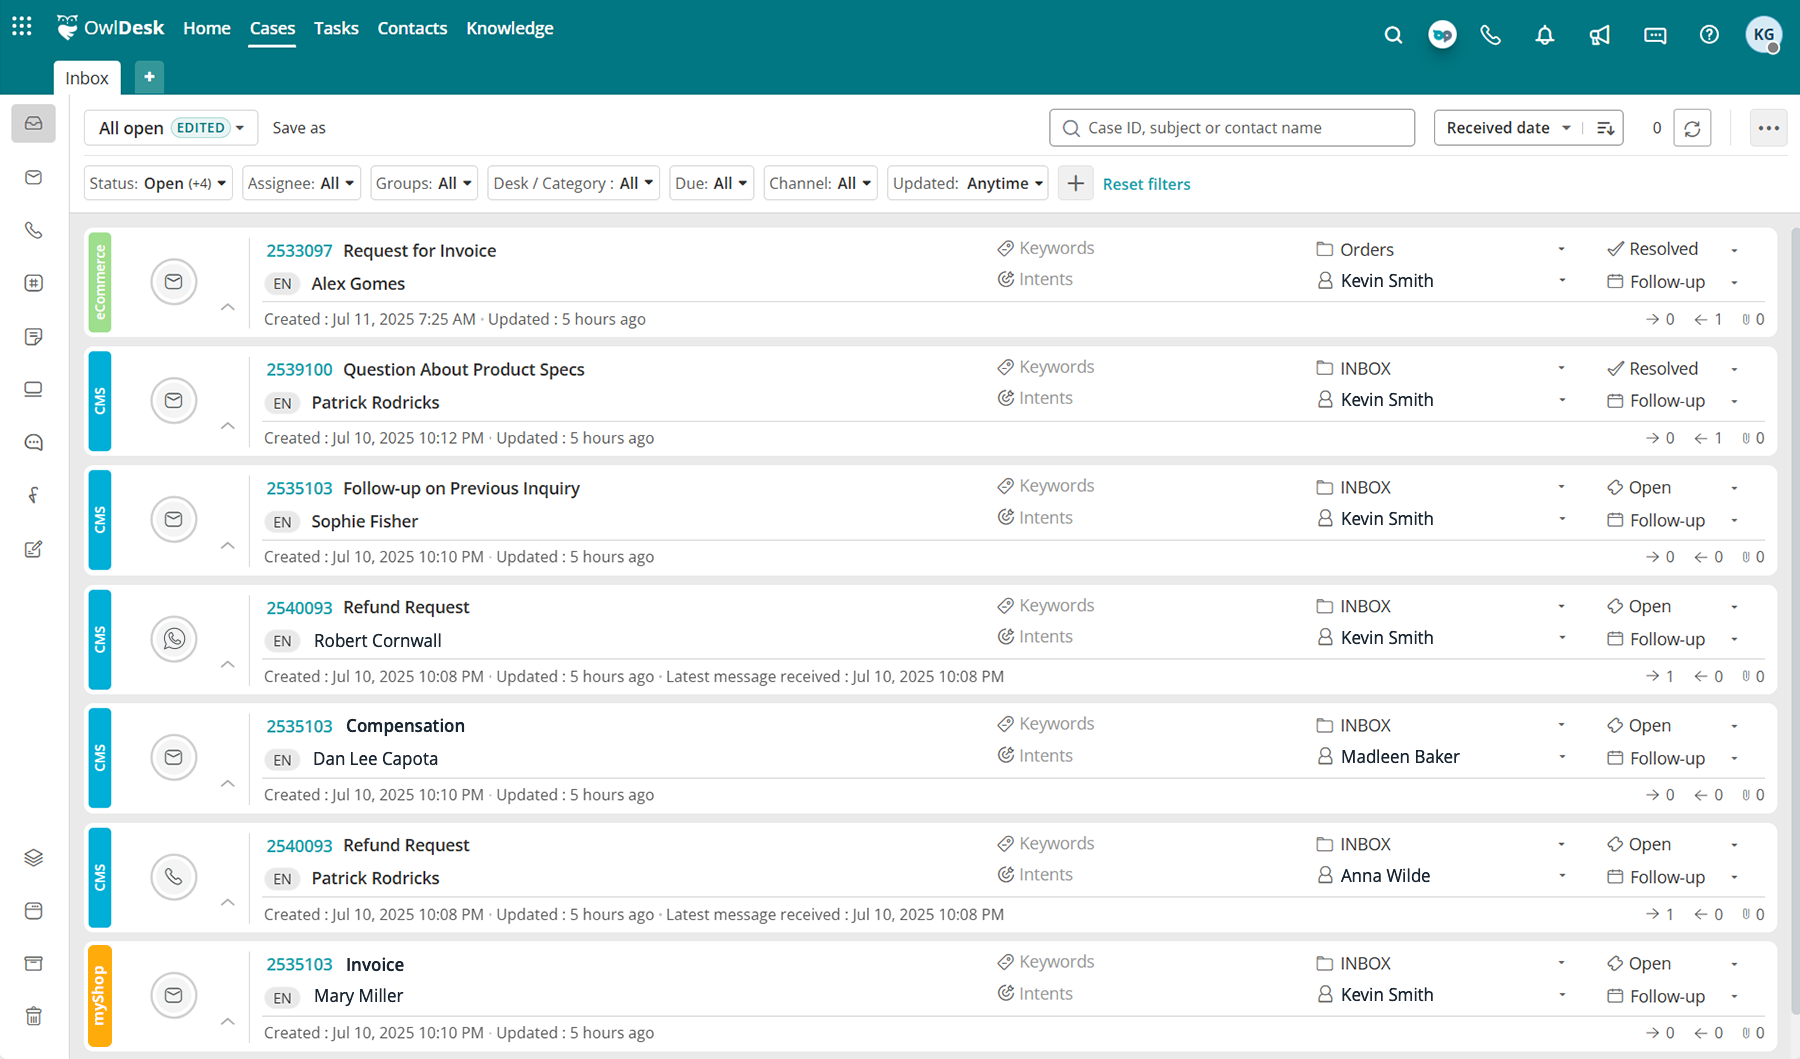Click the phone icon in top bar
1800x1059 pixels.
(1490, 35)
